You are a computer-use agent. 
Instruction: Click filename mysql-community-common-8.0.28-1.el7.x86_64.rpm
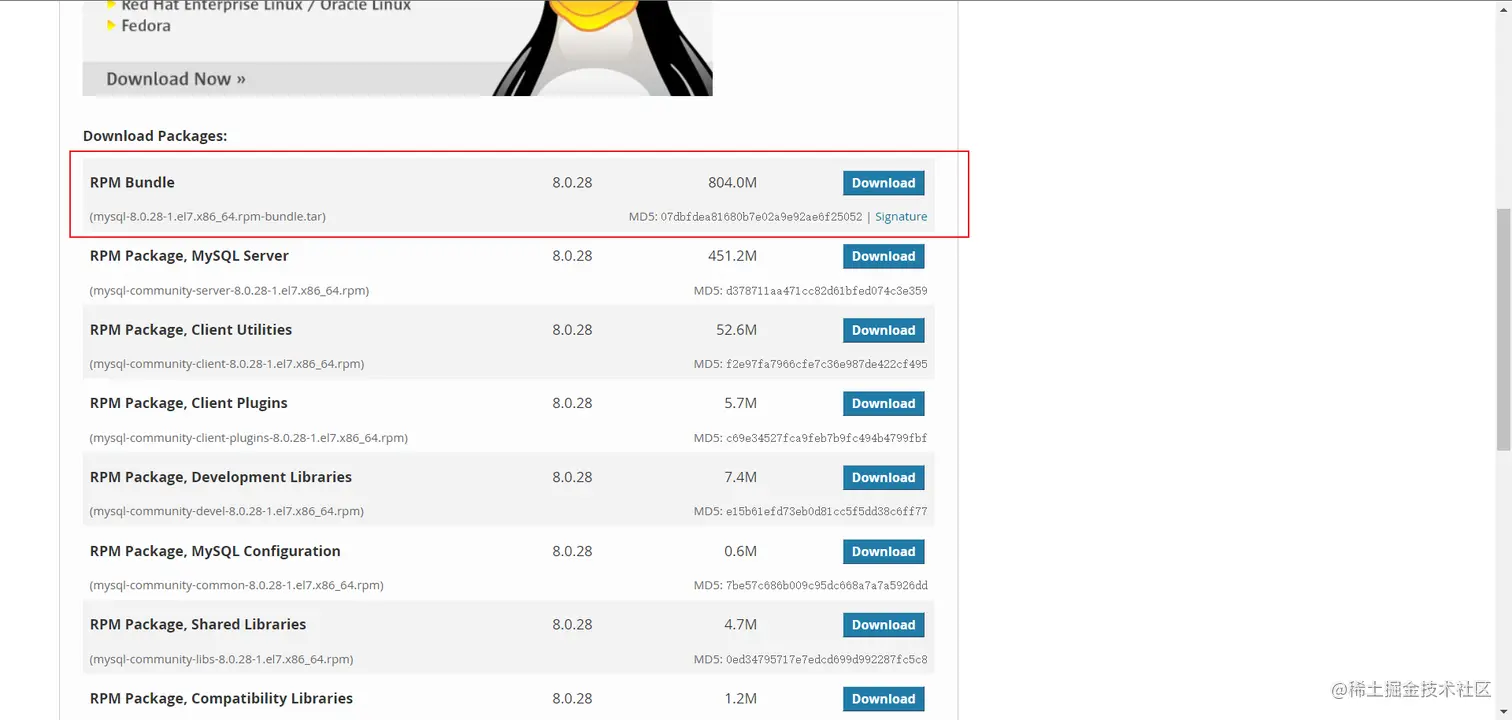[236, 585]
